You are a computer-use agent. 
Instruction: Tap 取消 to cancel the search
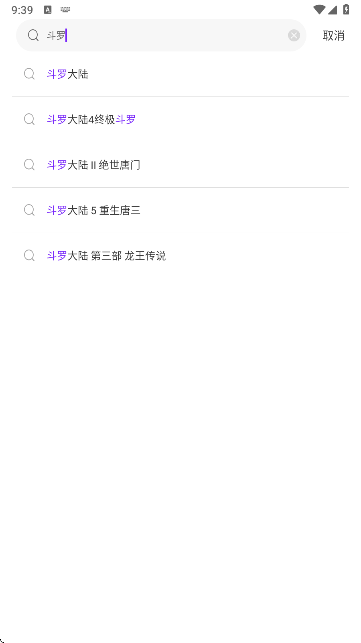pos(334,36)
